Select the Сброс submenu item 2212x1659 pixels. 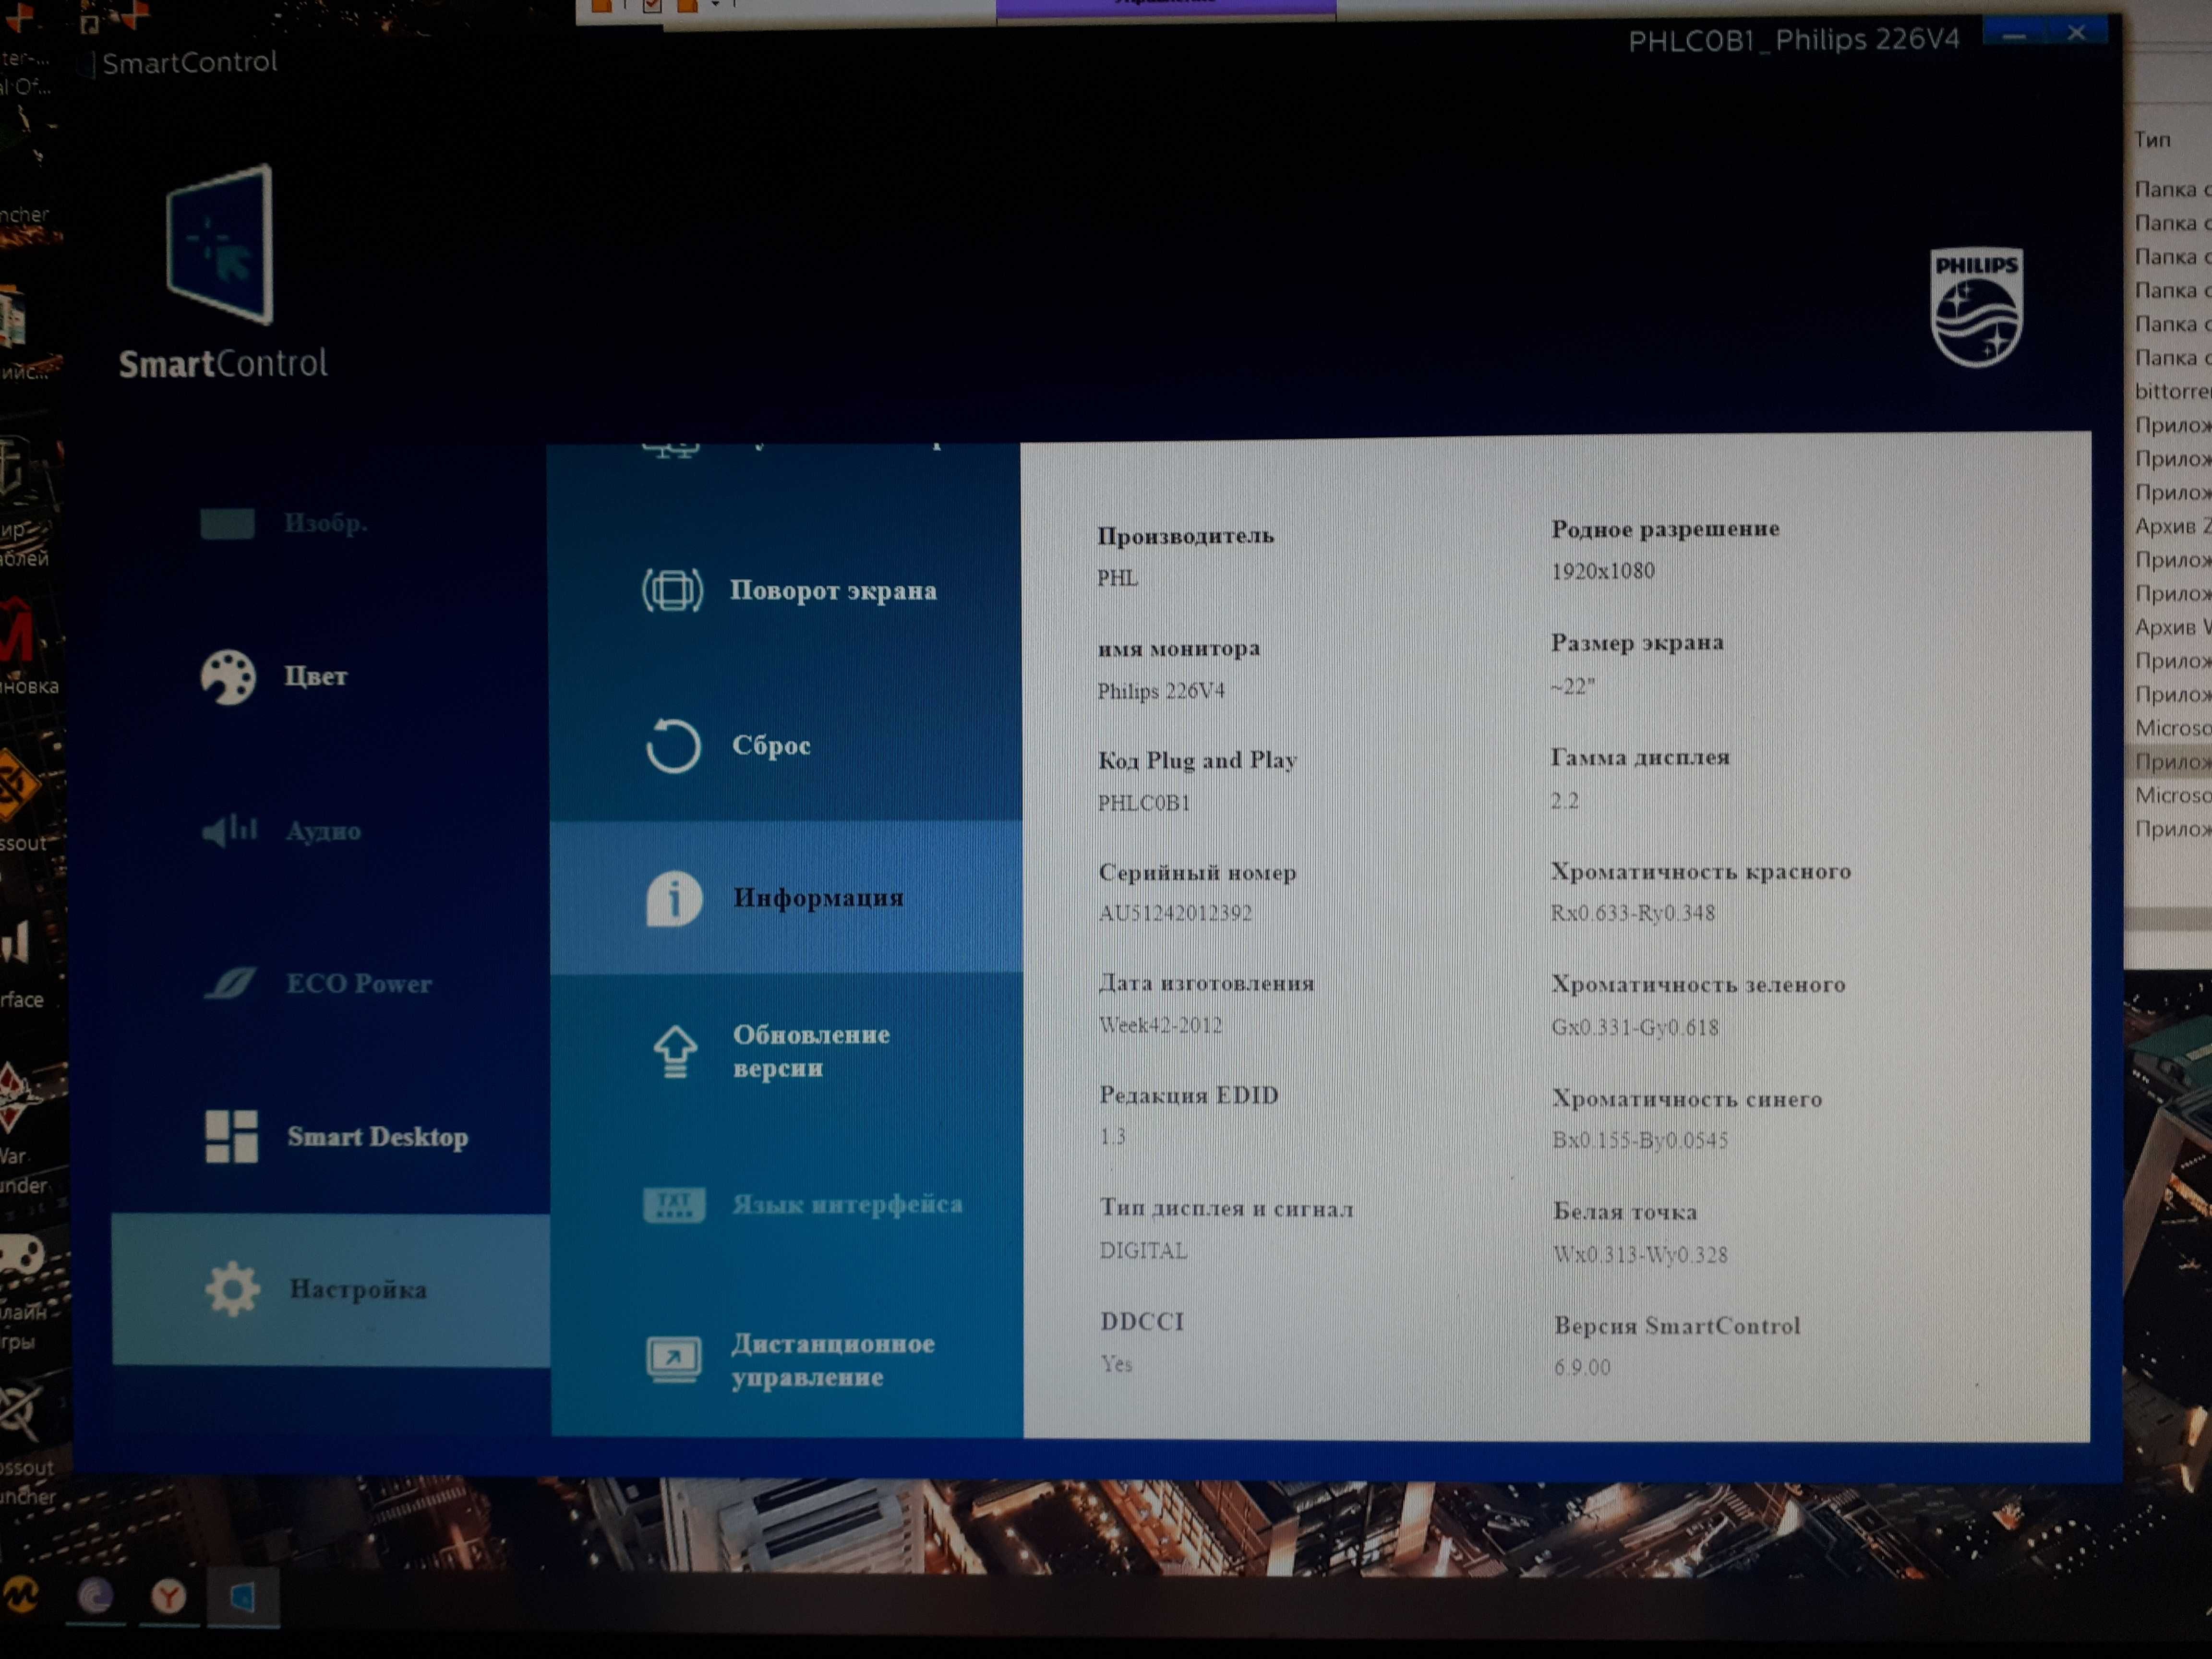click(785, 746)
